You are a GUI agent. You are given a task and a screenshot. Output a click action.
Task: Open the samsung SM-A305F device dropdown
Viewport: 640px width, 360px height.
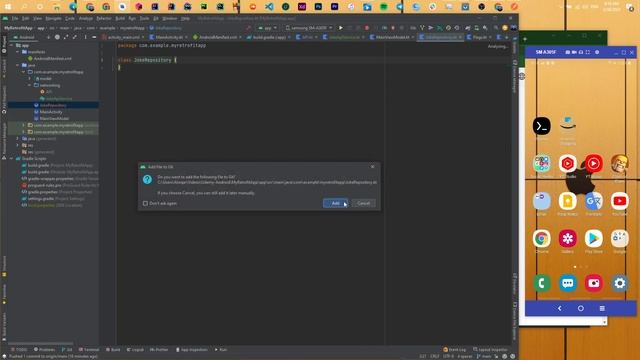coord(309,28)
